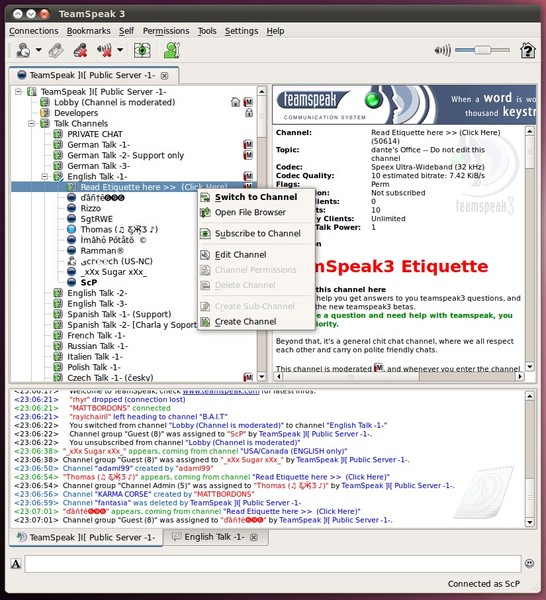The width and height of the screenshot is (546, 600).
Task: Click the text formatting A icon
Action: (16, 564)
